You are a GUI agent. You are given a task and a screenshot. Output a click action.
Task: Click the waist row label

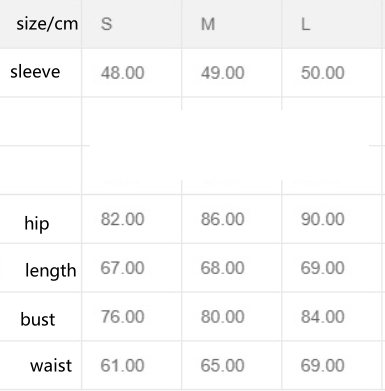coord(51,366)
